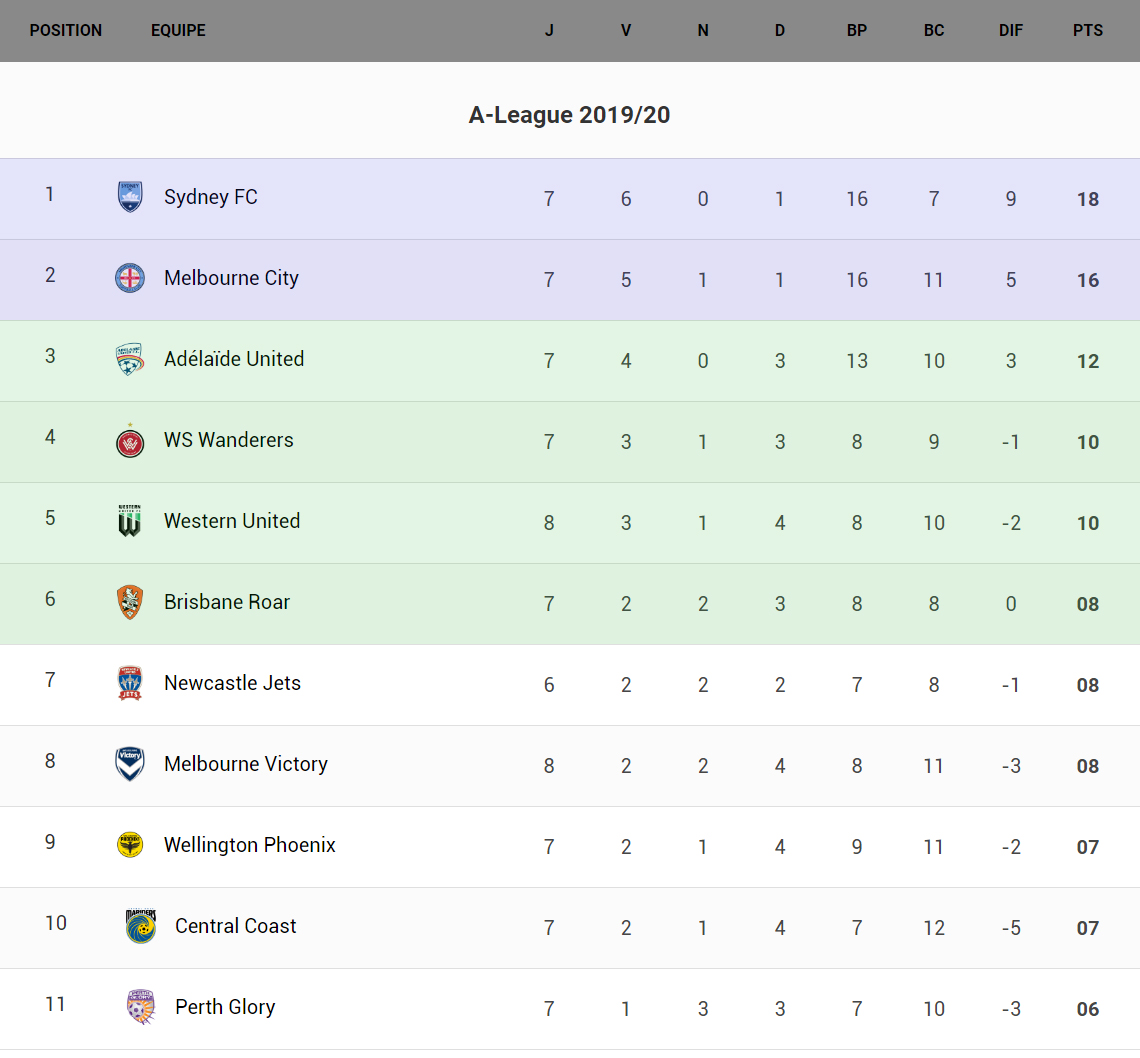Click the Wellington Phoenix yellow logo
1140x1058 pixels.
click(x=130, y=845)
